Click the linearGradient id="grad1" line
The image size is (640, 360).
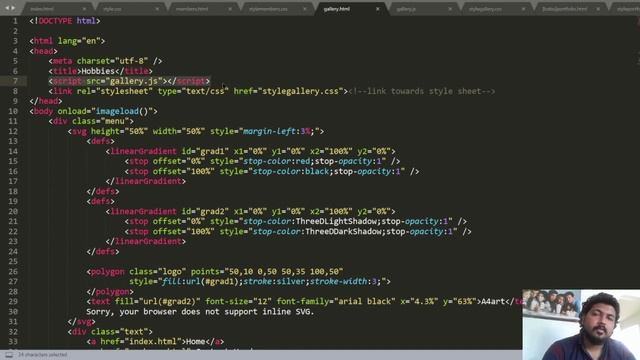click(251, 151)
